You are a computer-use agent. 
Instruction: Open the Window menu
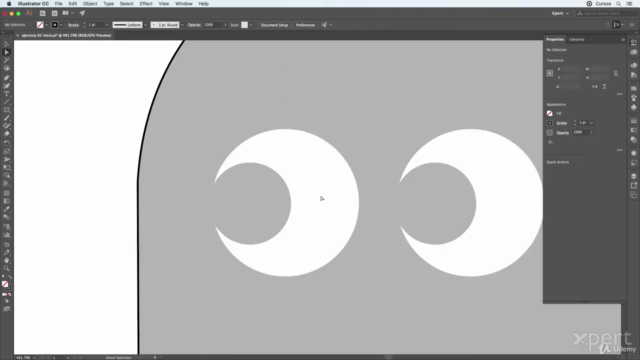(x=184, y=4)
